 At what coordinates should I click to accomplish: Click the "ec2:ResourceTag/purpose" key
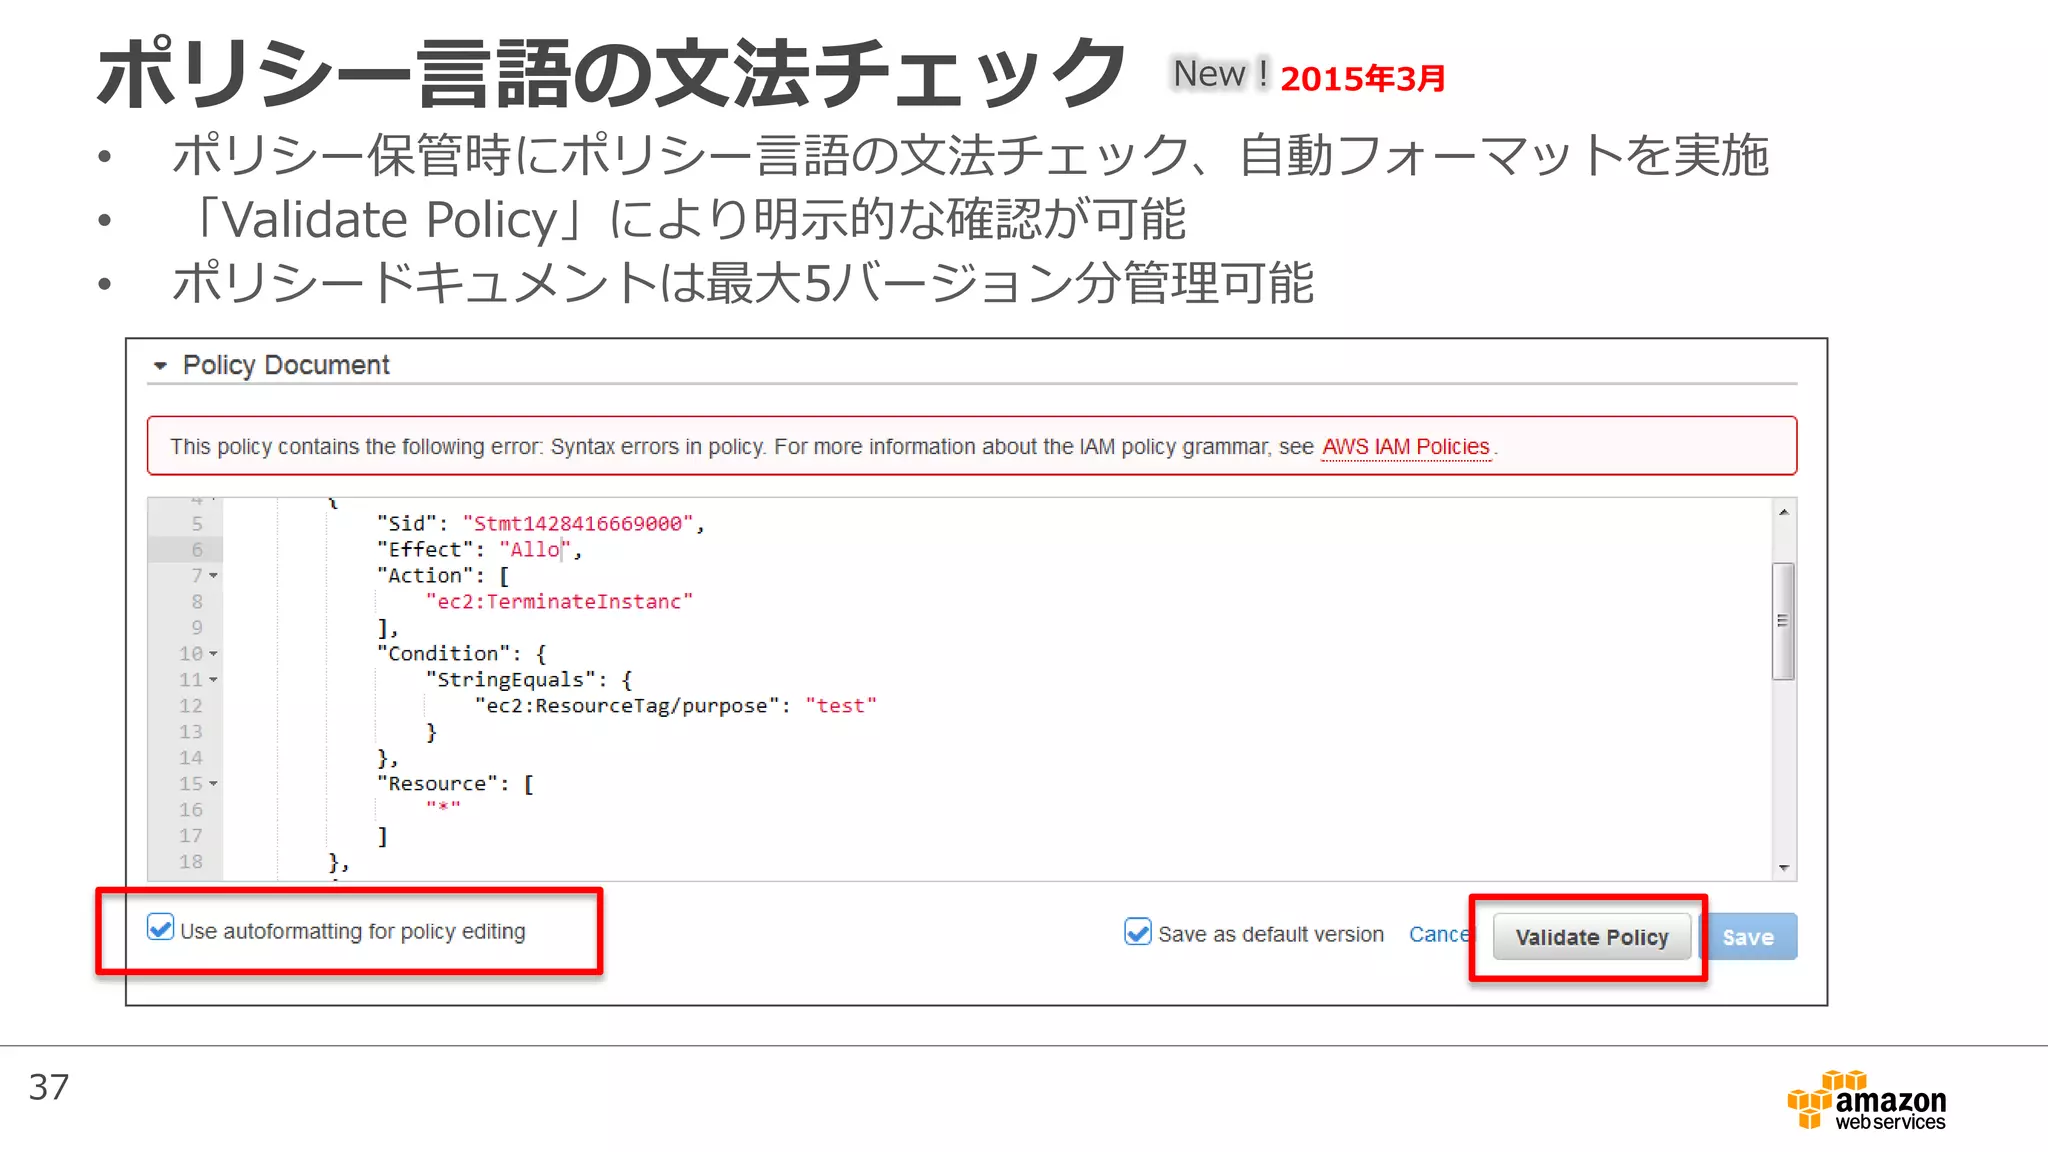tap(627, 706)
